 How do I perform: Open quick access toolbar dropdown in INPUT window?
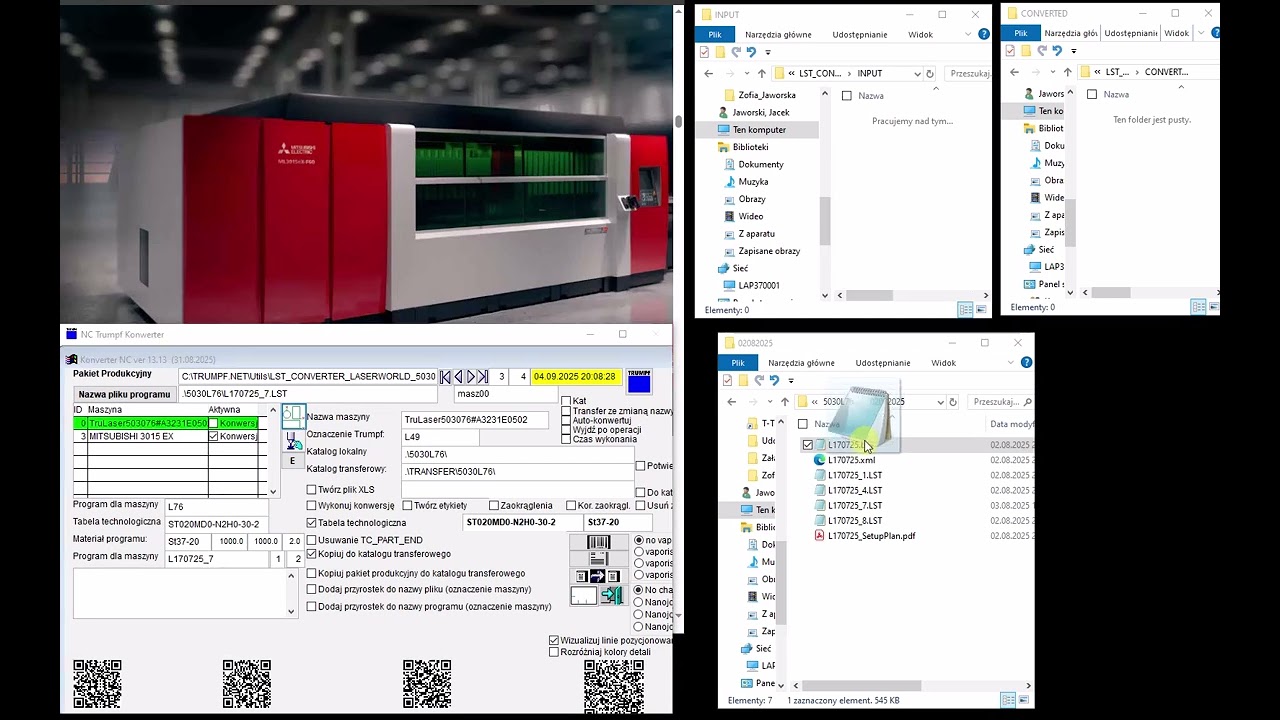pyautogui.click(x=768, y=52)
